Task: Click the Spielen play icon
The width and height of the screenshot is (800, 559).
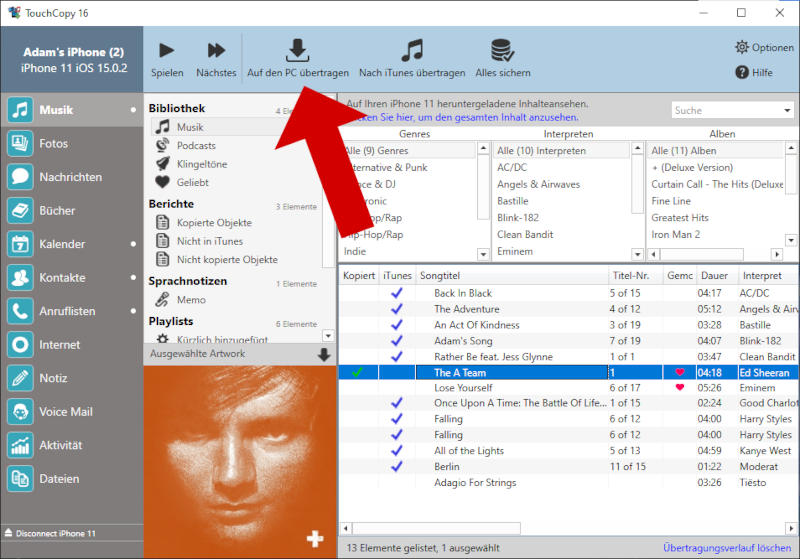Action: point(167,50)
